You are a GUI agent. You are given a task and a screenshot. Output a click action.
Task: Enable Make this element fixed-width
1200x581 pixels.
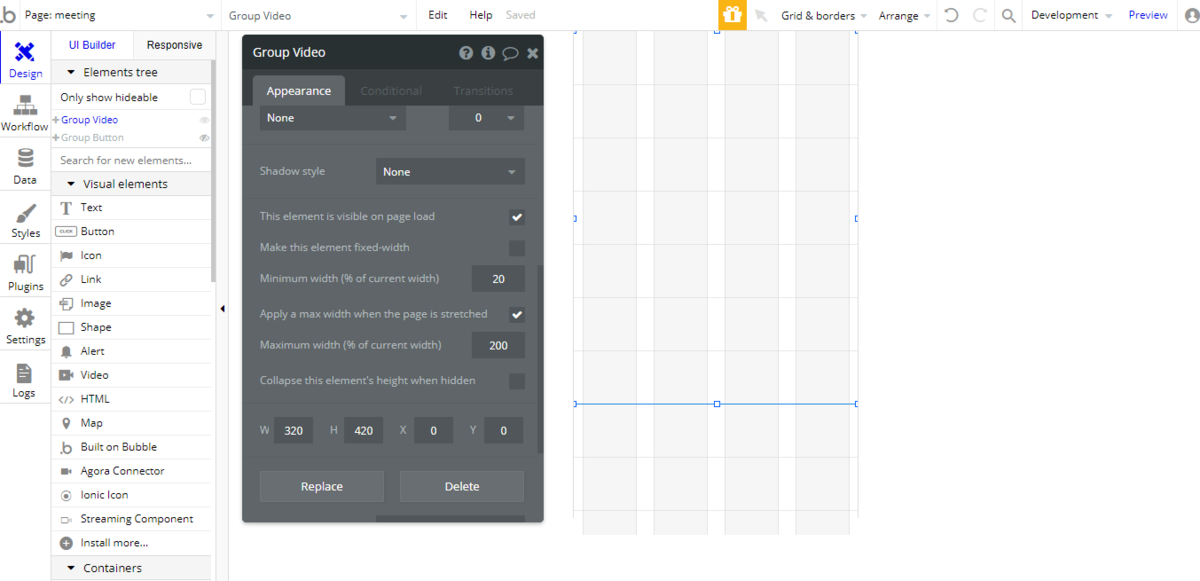[517, 248]
